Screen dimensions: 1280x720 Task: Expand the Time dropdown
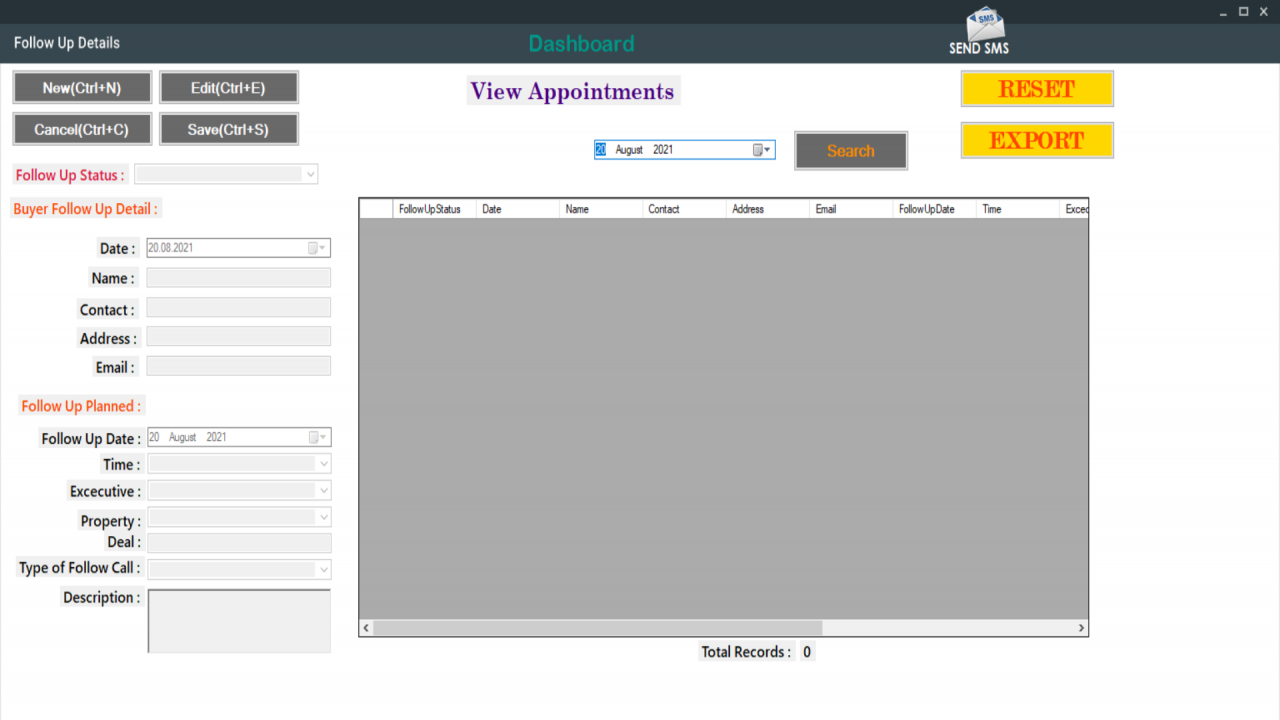(x=323, y=464)
